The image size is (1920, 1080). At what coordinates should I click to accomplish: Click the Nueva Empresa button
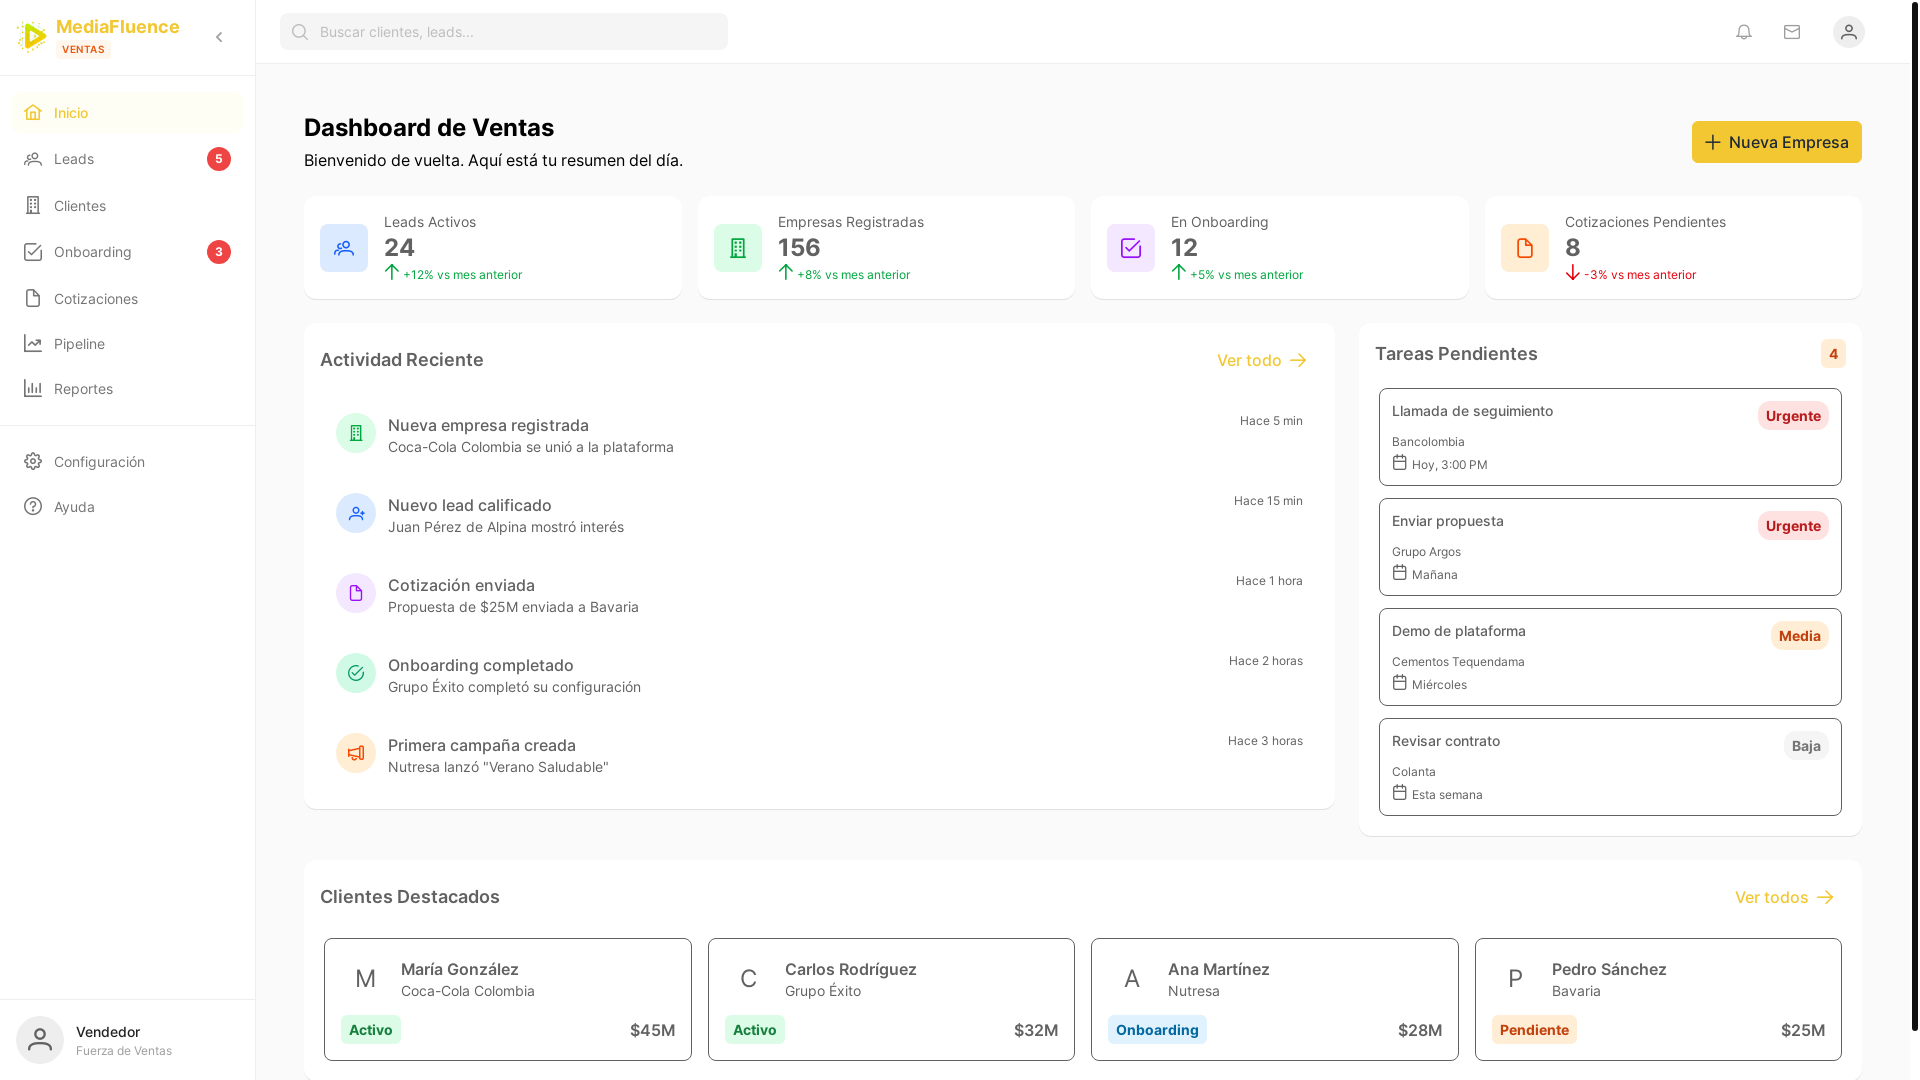coord(1776,142)
